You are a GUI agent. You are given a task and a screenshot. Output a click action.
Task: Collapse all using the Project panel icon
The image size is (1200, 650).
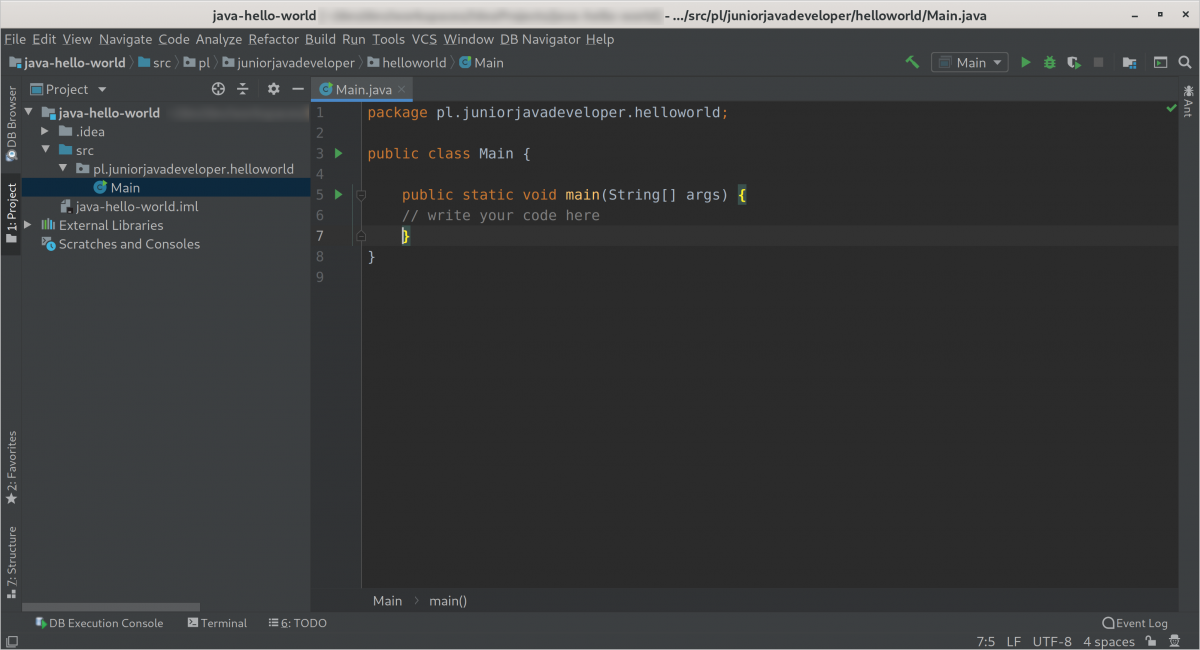point(242,89)
